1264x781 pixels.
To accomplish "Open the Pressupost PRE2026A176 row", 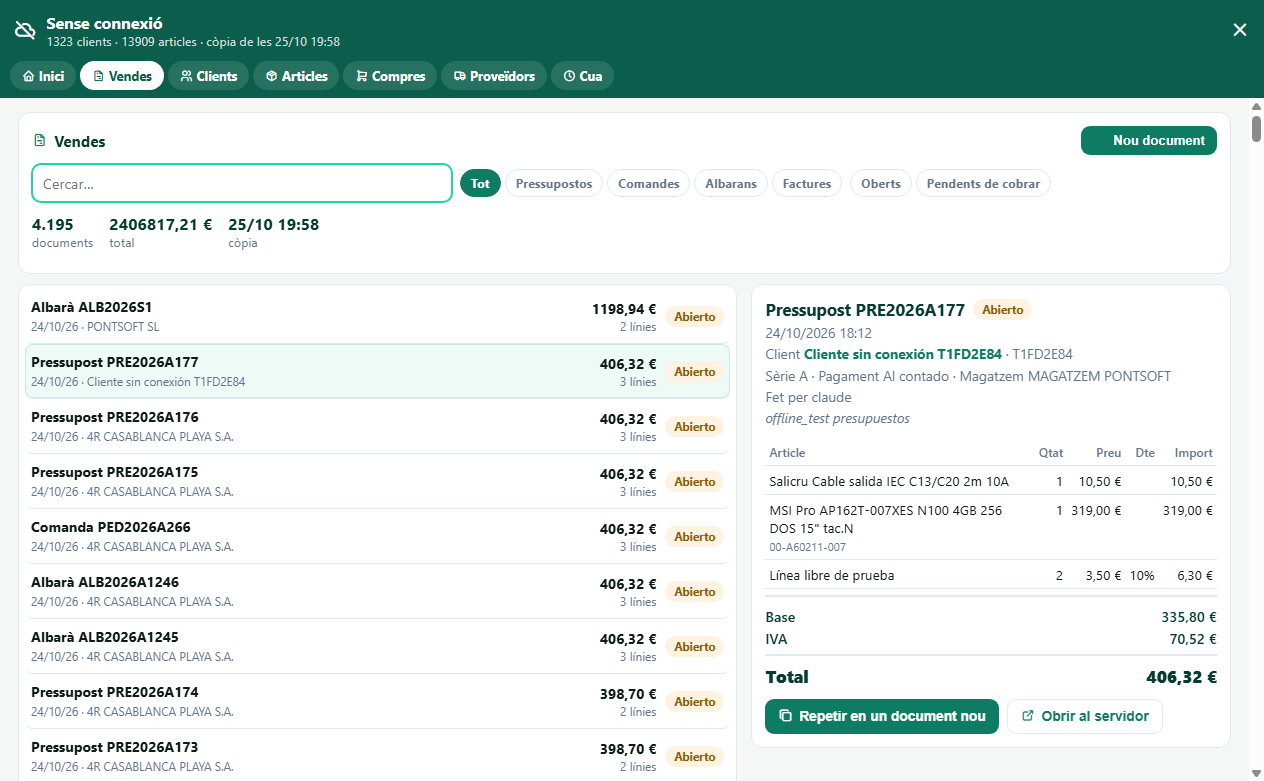I will pos(377,426).
